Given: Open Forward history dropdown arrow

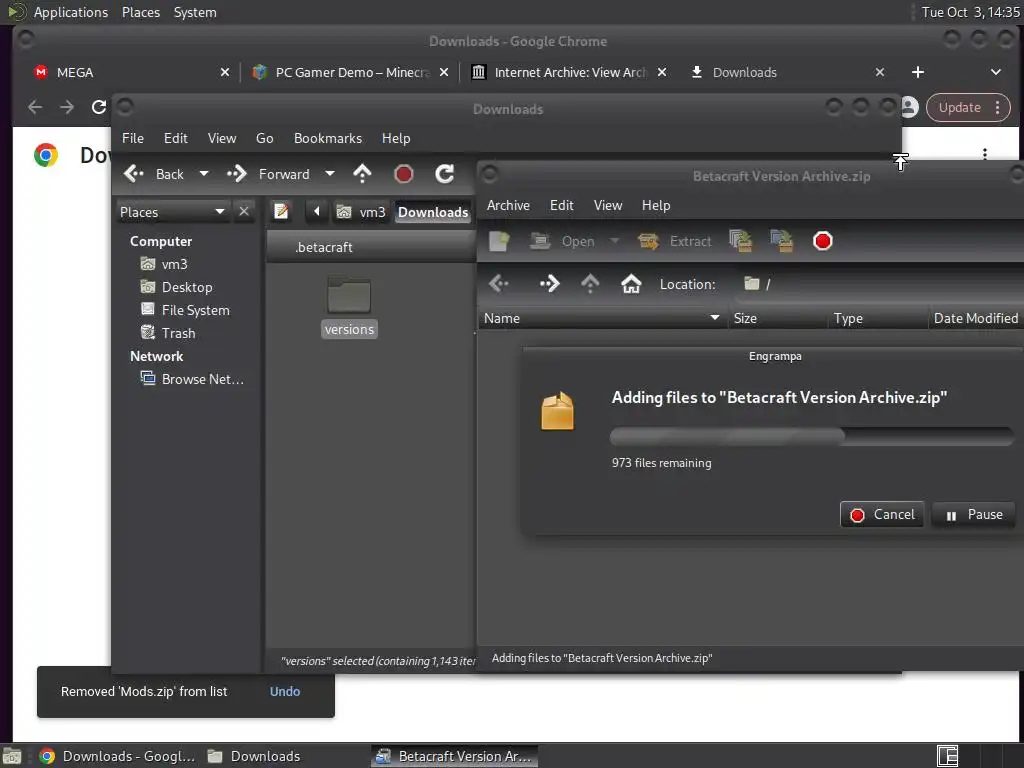Looking at the screenshot, I should 330,174.
